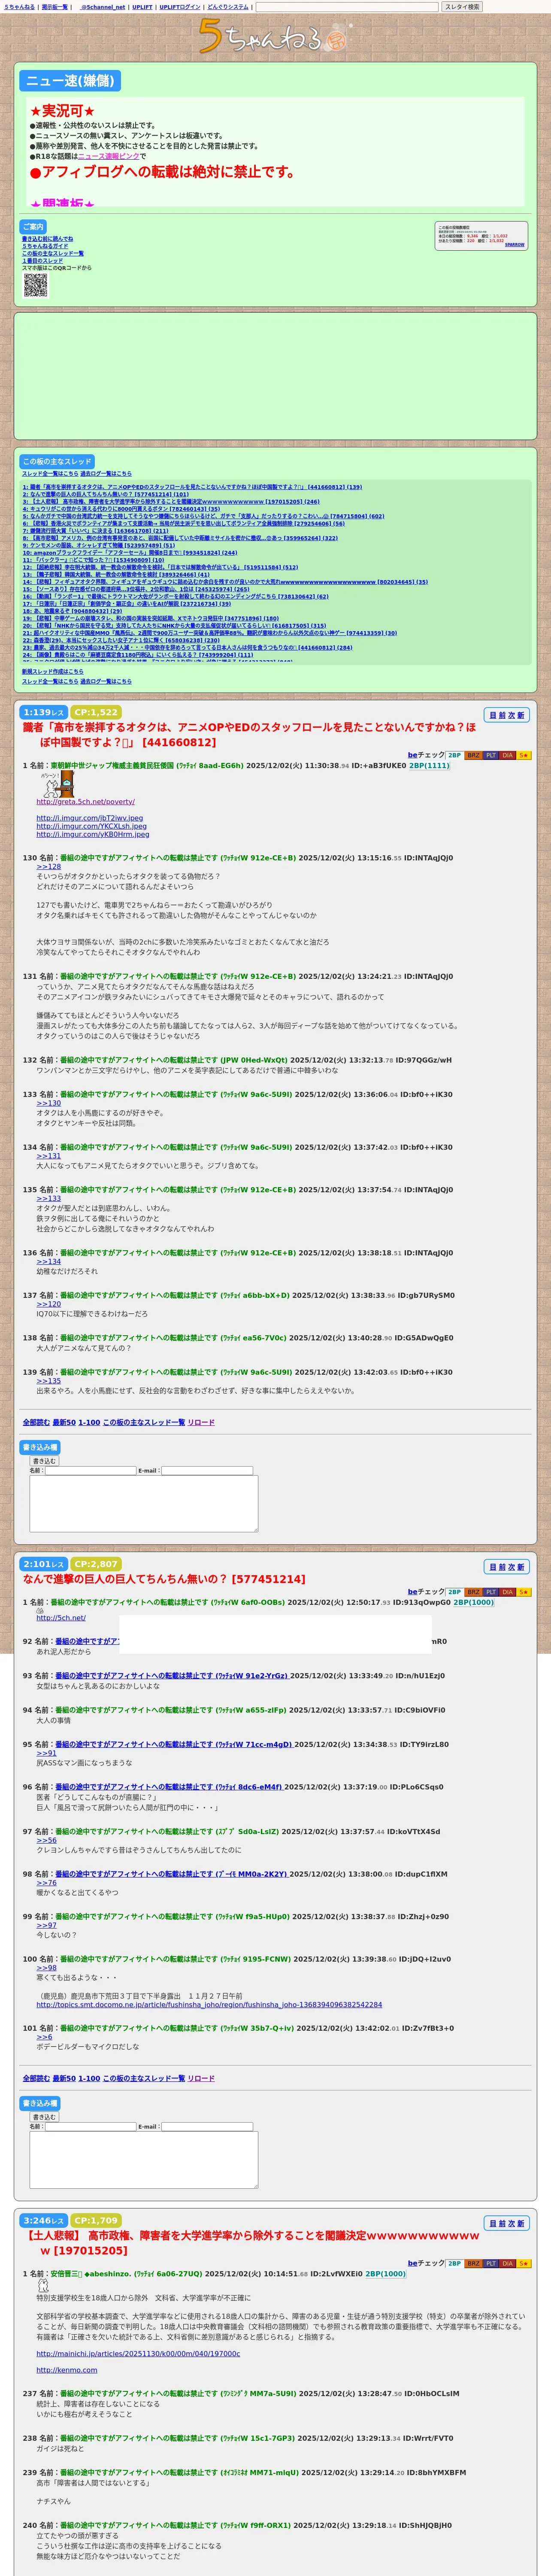
Task: Click 2BP badge in thread 1 header
Action: [x=455, y=755]
